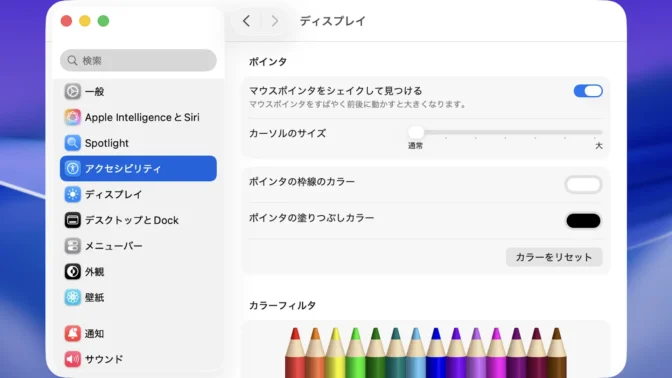Click the 一般 gear icon in sidebar
Viewport: 672px width, 378px height.
(72, 91)
